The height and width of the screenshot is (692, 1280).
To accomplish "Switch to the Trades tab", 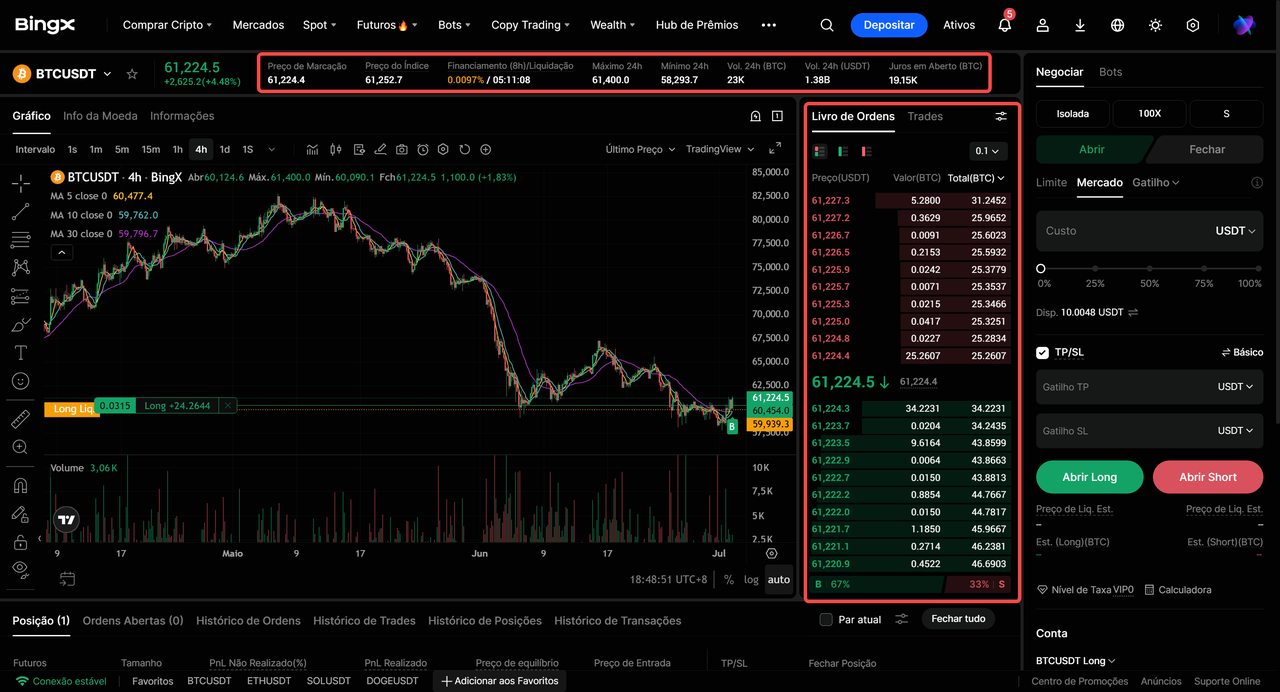I will click(x=925, y=117).
